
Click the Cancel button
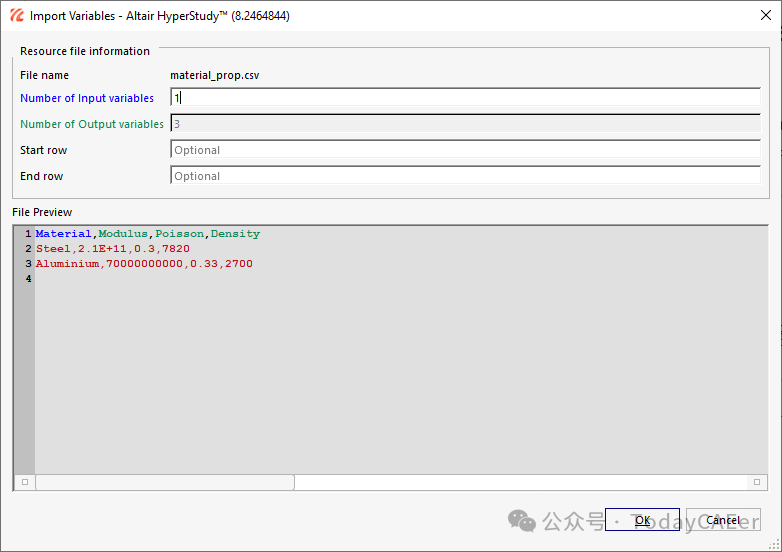pos(723,520)
